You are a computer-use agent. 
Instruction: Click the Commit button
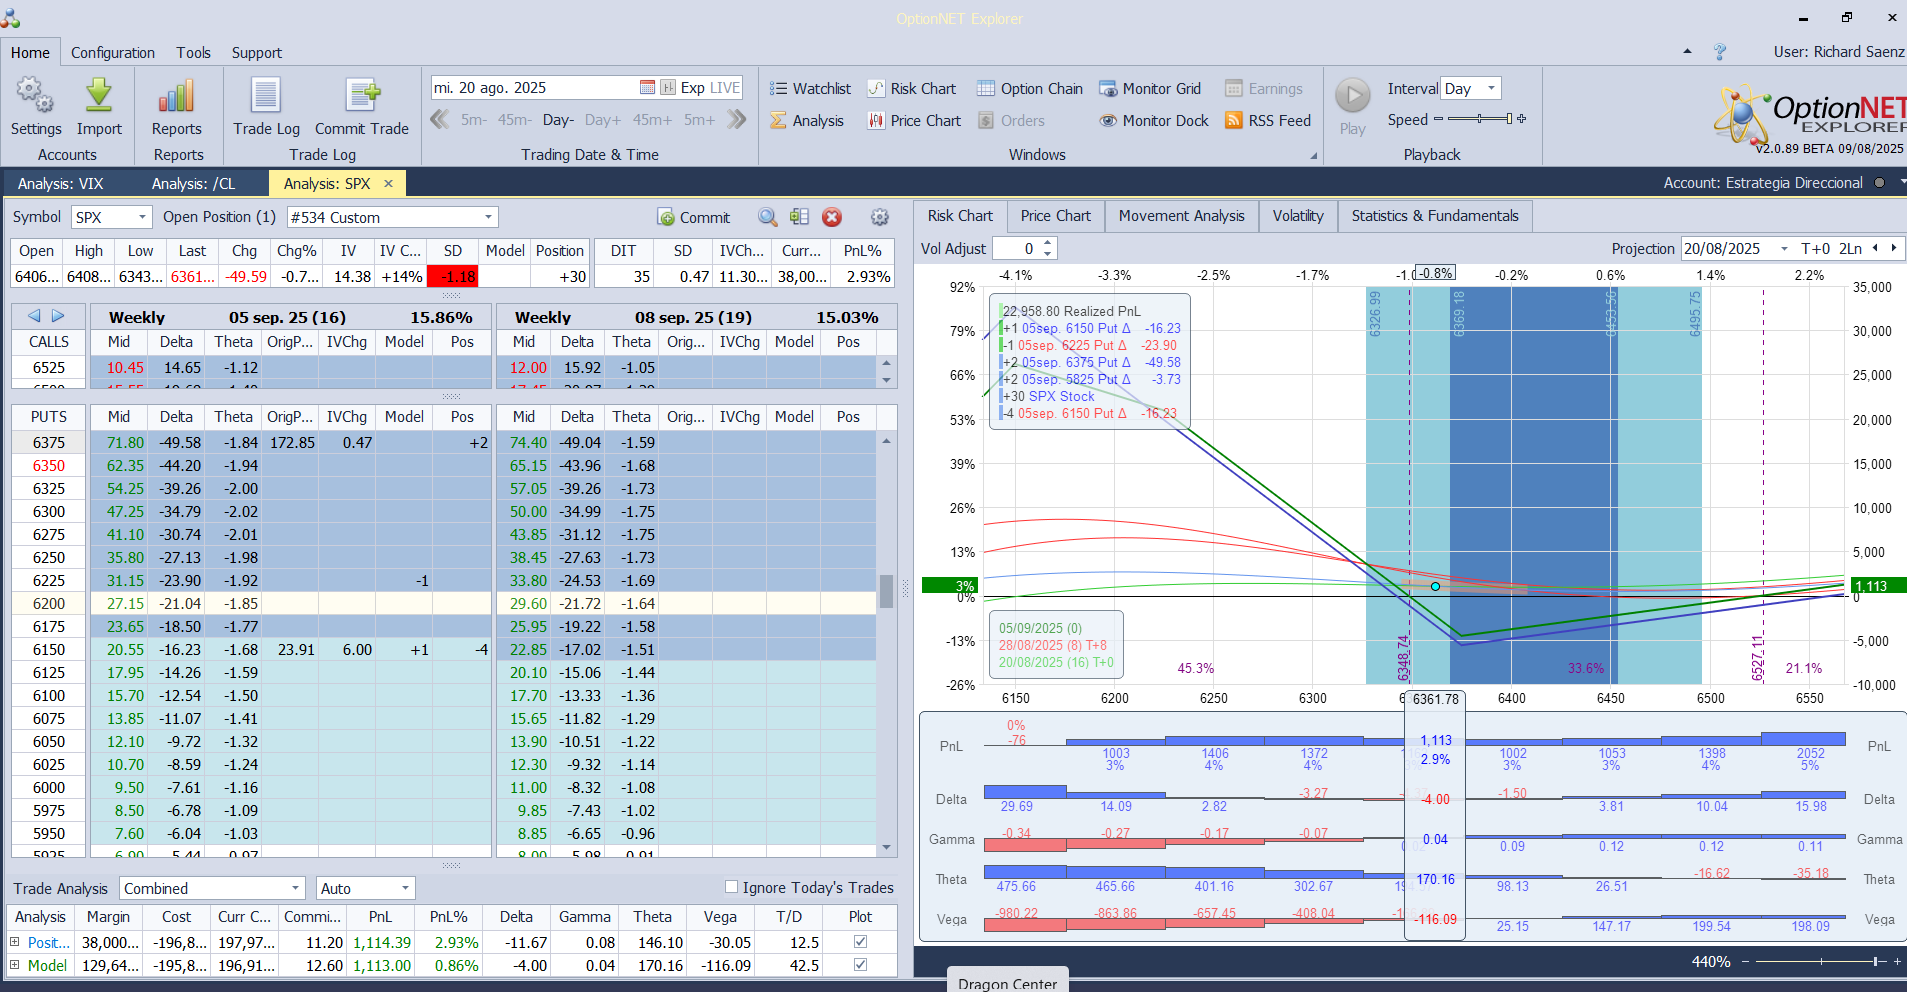coord(694,218)
